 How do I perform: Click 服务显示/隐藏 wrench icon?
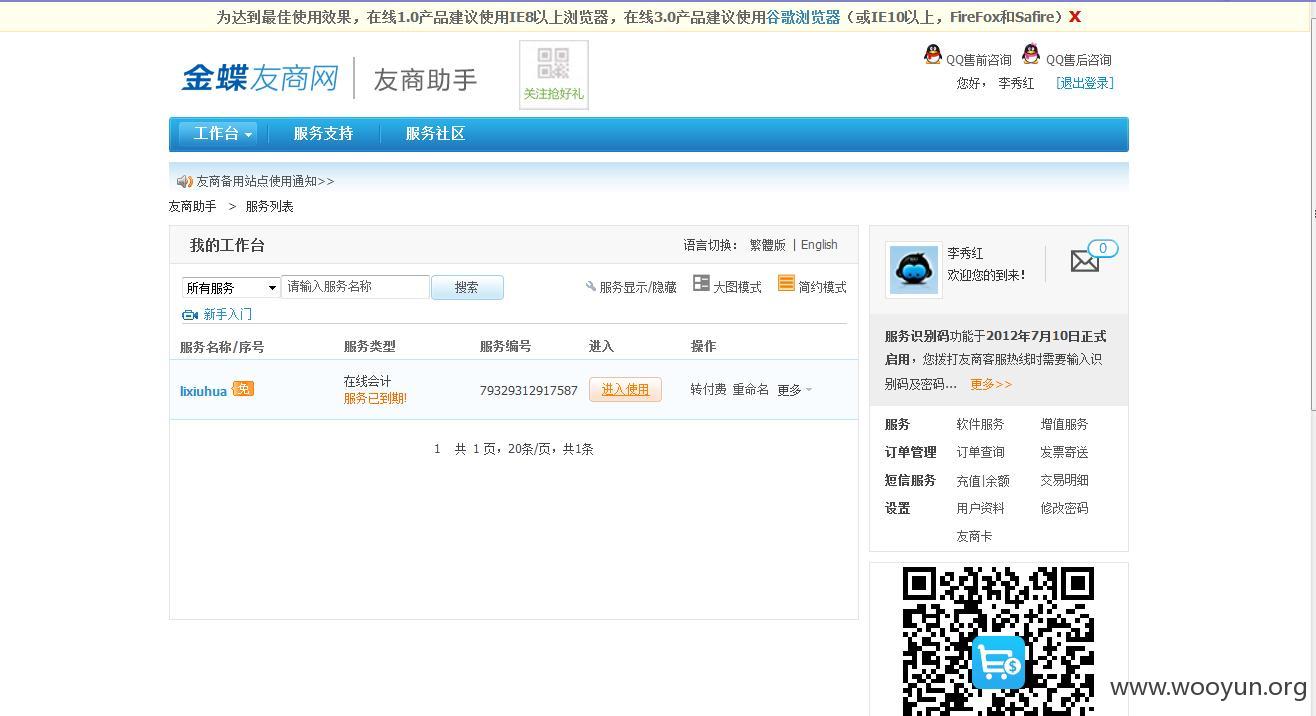[x=591, y=286]
